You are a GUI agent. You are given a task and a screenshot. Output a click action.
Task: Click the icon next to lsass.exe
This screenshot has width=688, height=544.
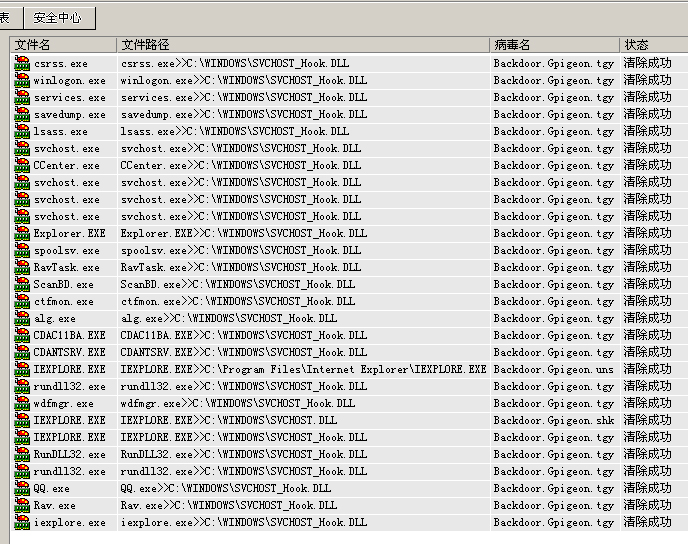(x=22, y=132)
